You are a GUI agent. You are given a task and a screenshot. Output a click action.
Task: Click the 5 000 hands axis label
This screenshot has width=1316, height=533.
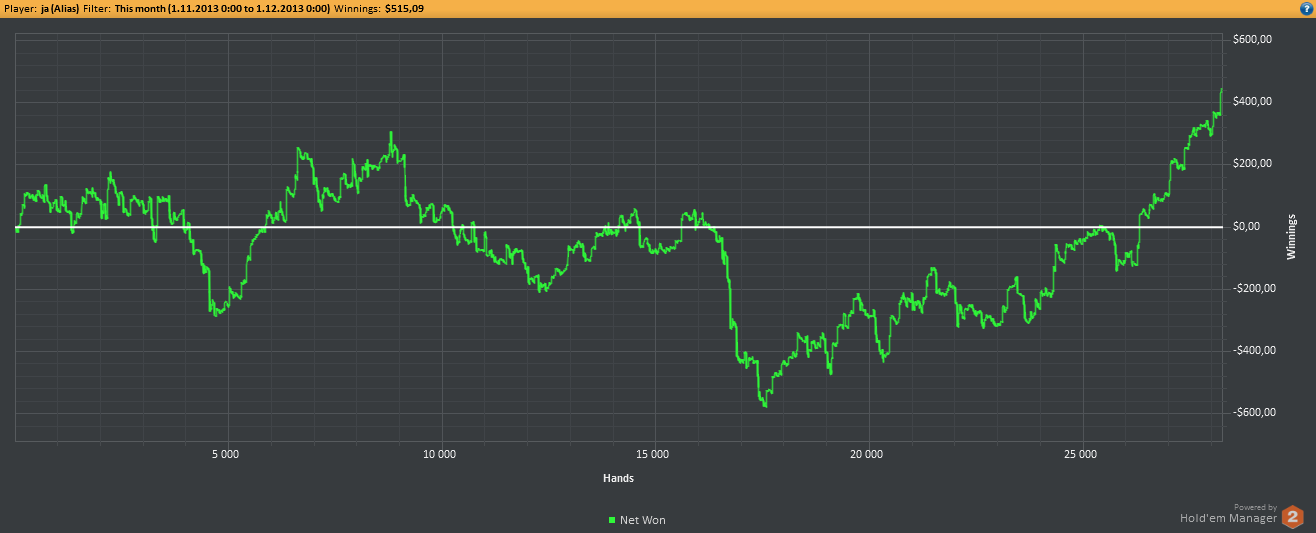tap(227, 454)
